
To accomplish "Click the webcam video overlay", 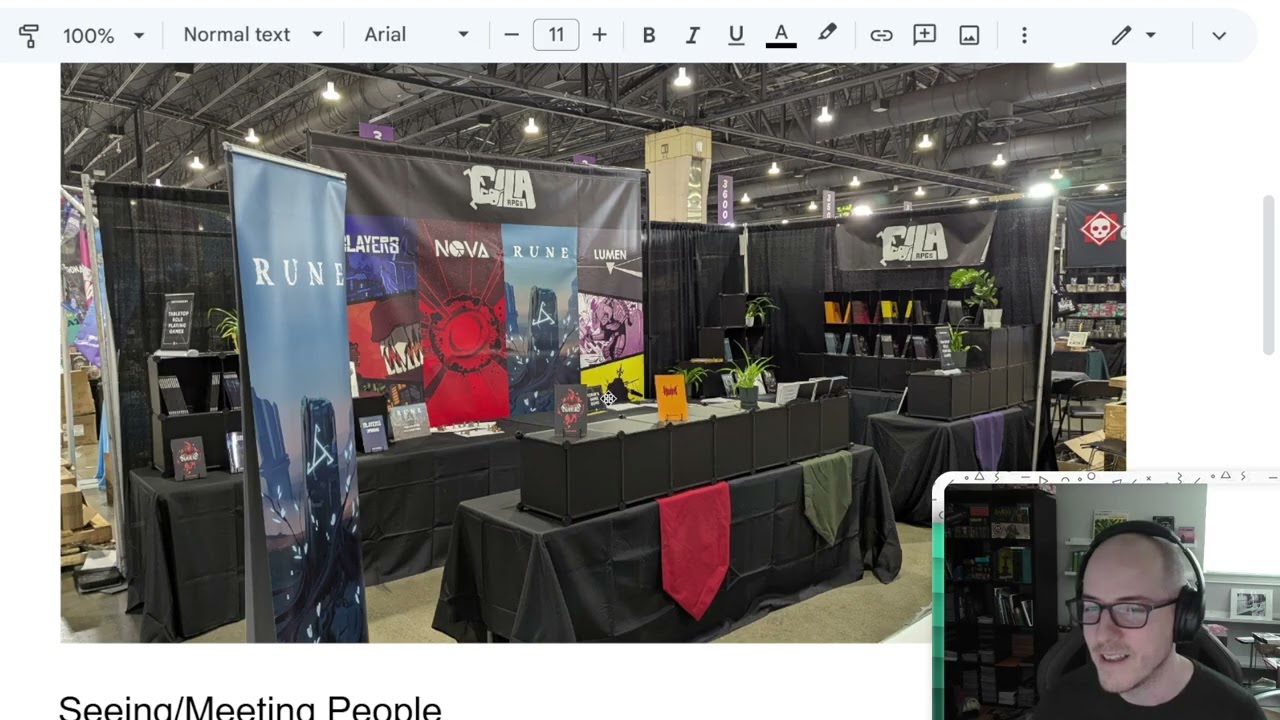I will [x=1106, y=595].
